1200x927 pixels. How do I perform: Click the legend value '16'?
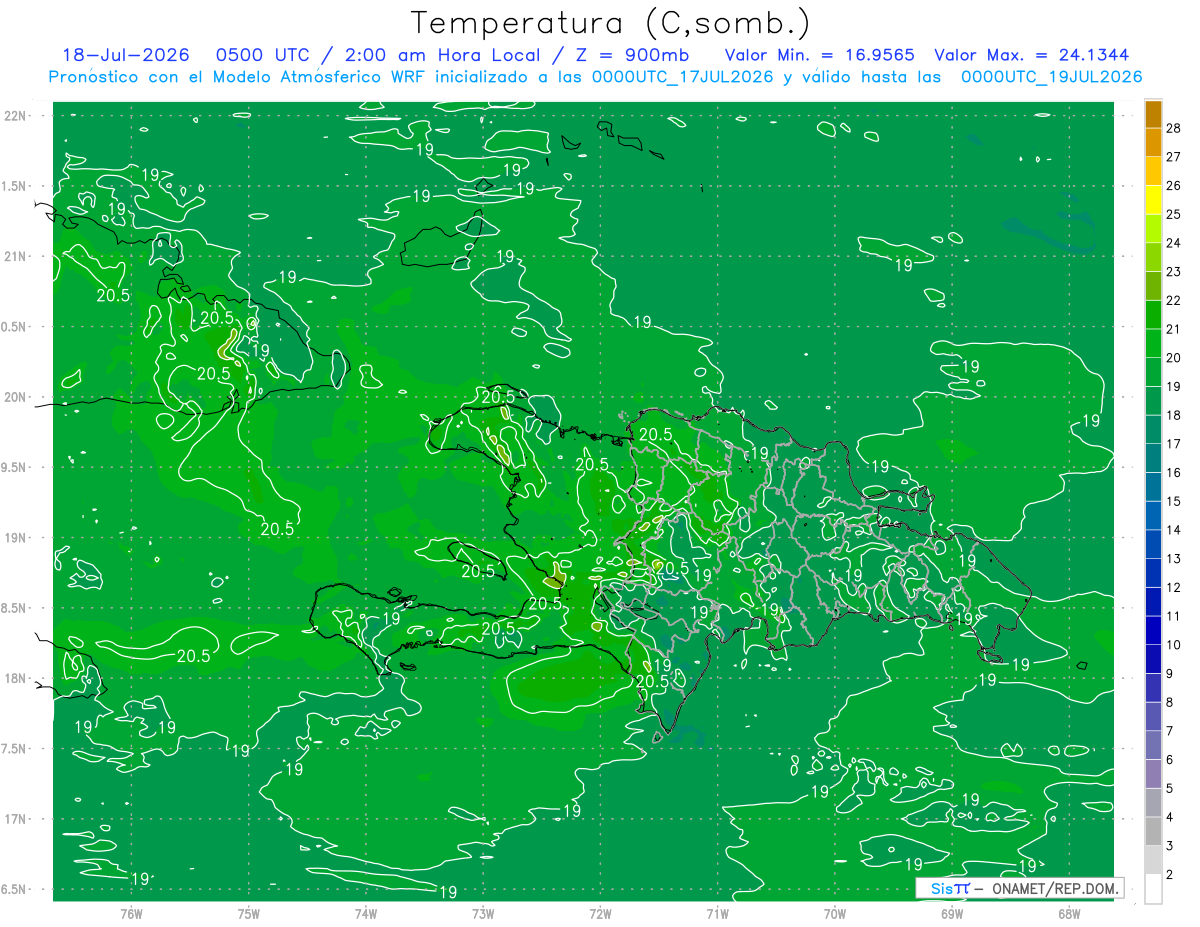pos(1175,473)
